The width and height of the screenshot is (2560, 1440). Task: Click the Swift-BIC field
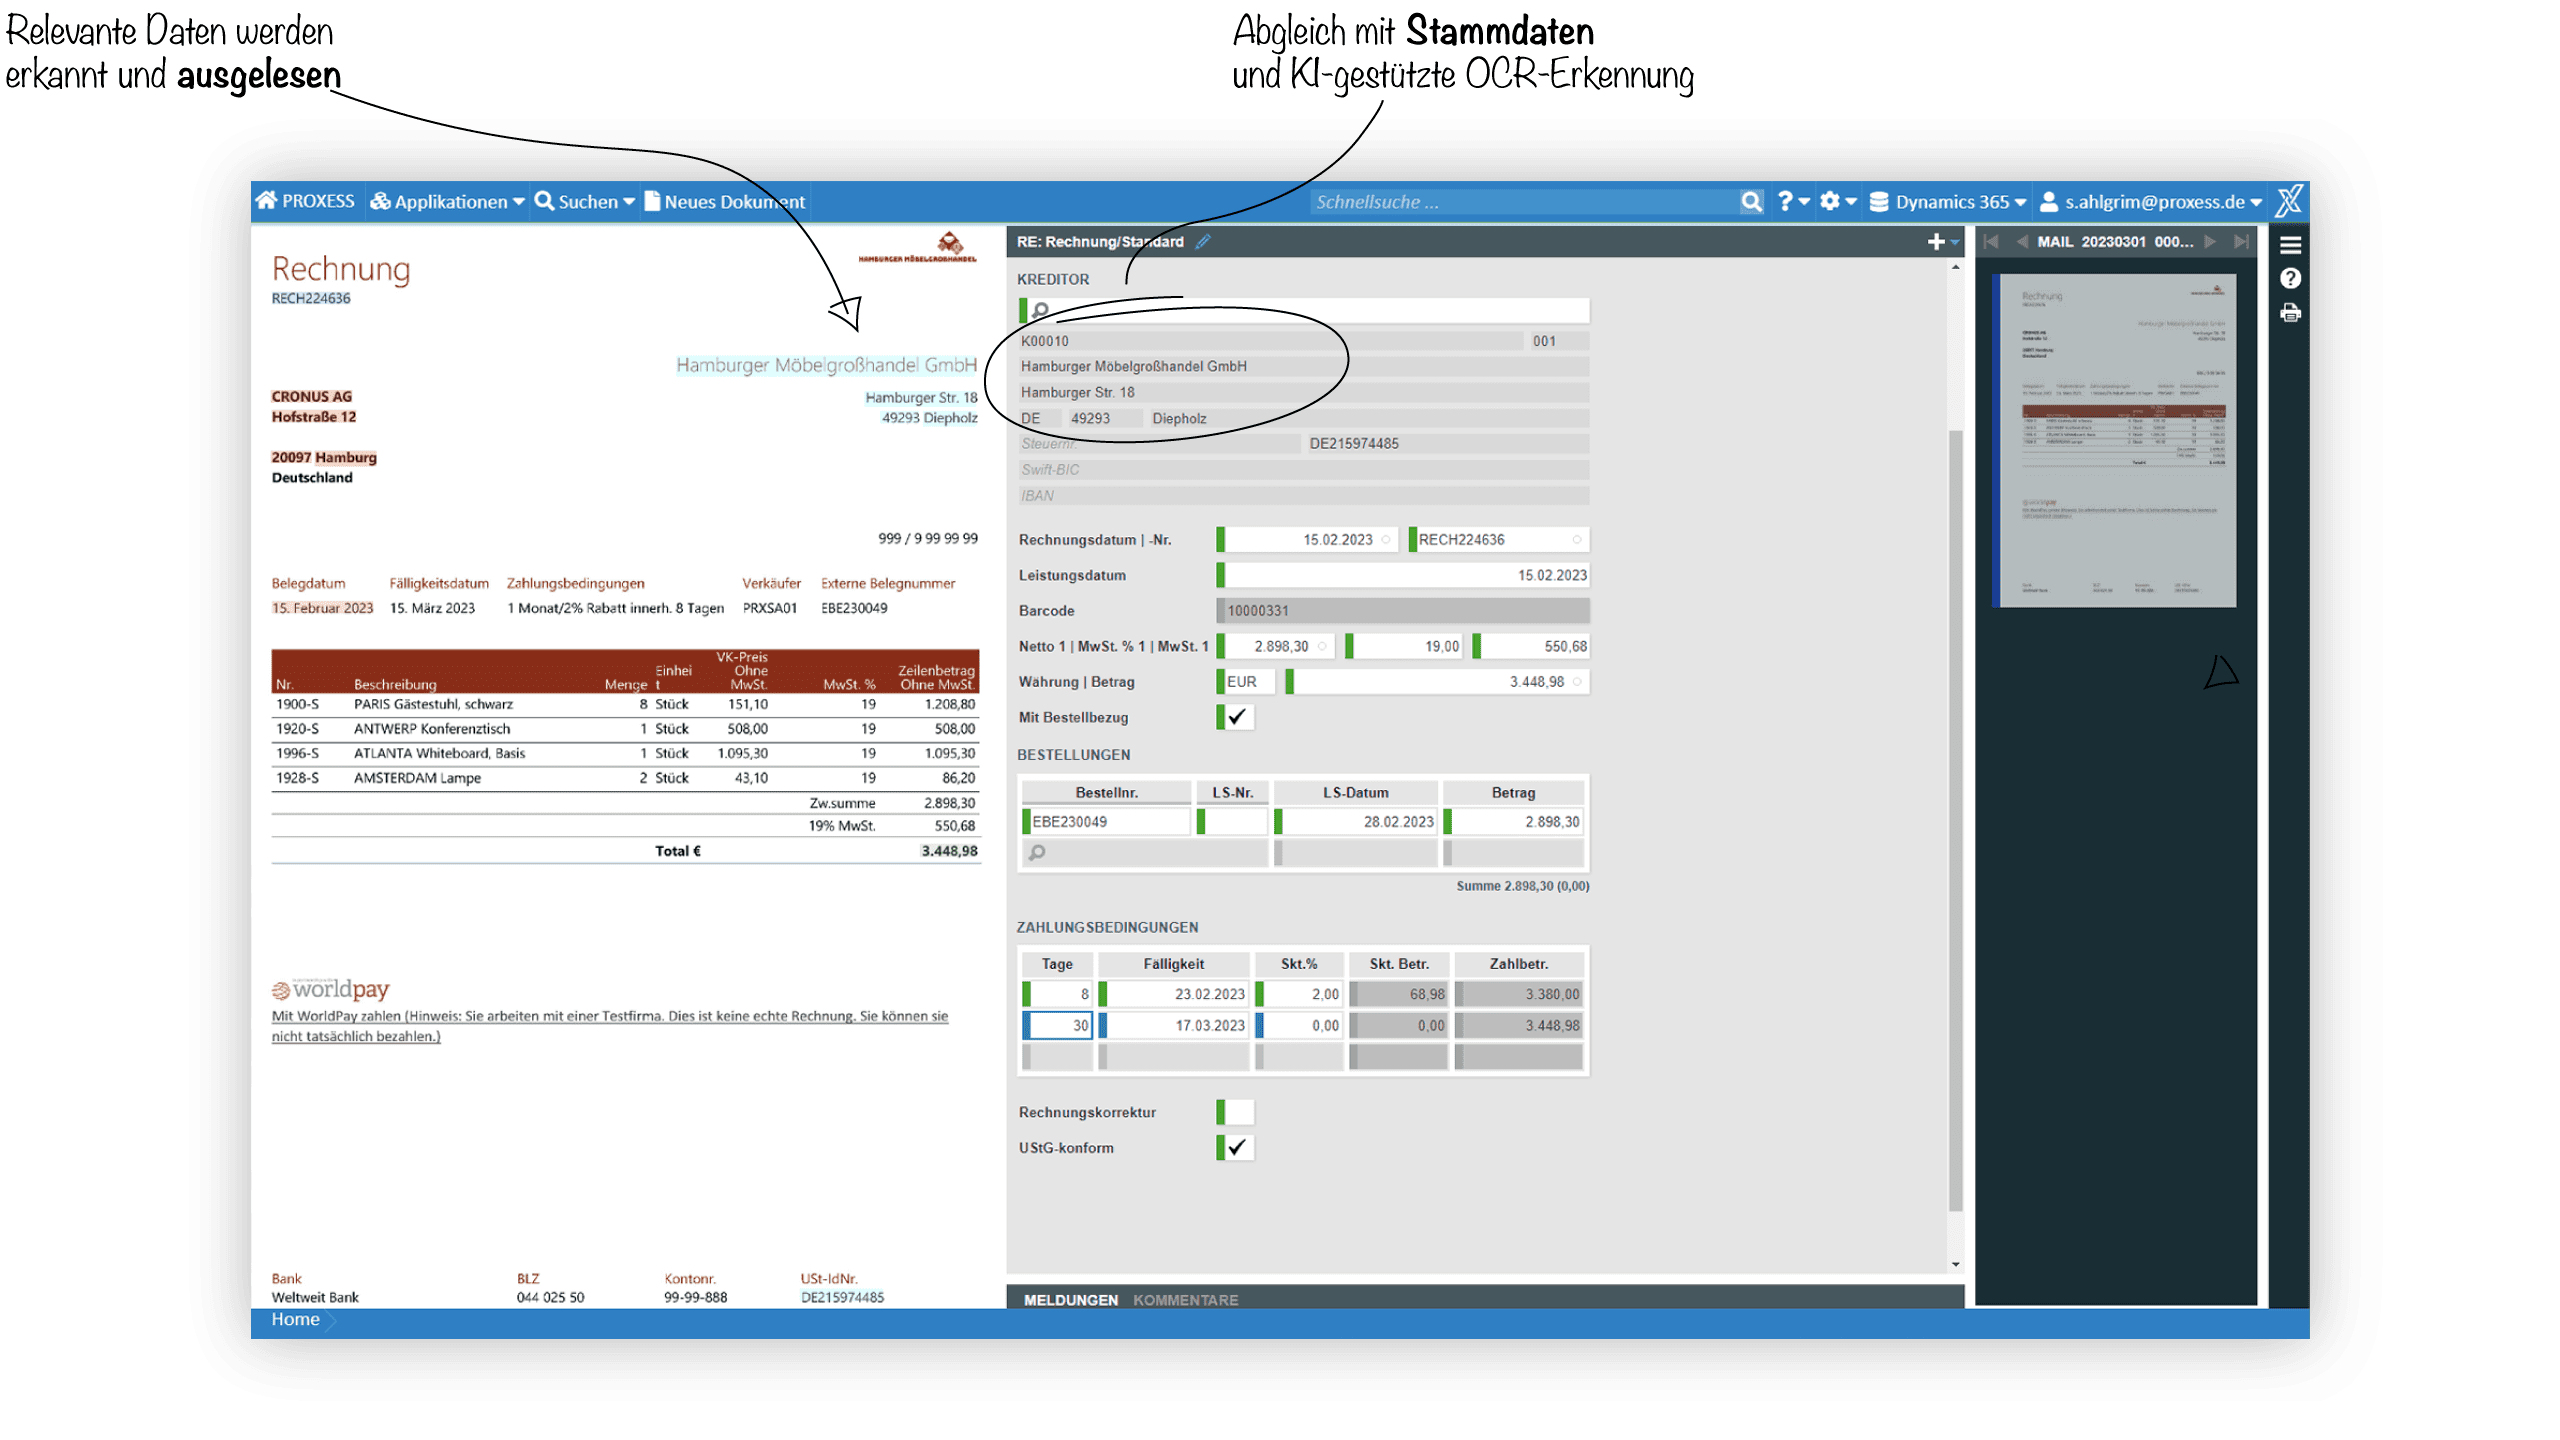pyautogui.click(x=1304, y=469)
